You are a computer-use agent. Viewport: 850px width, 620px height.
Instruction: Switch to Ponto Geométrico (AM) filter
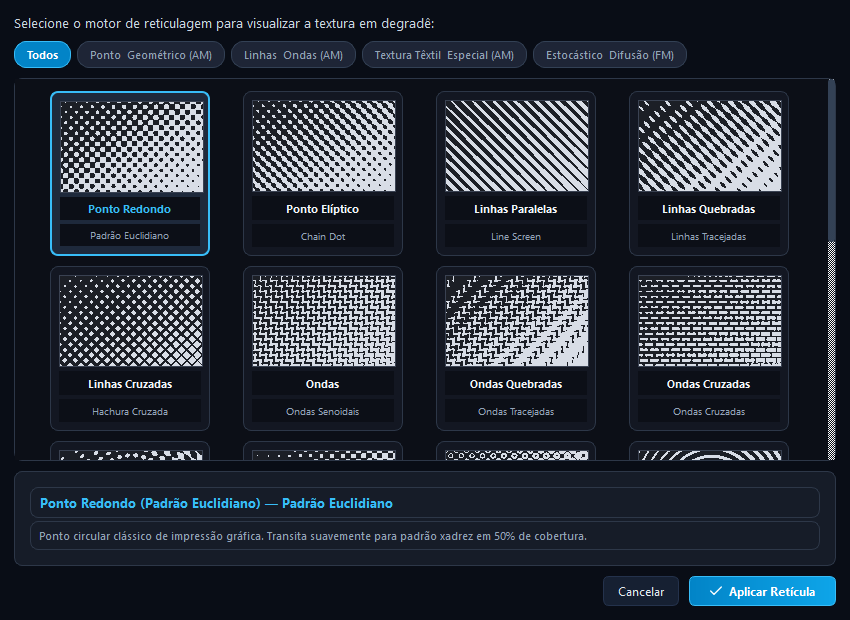(151, 55)
